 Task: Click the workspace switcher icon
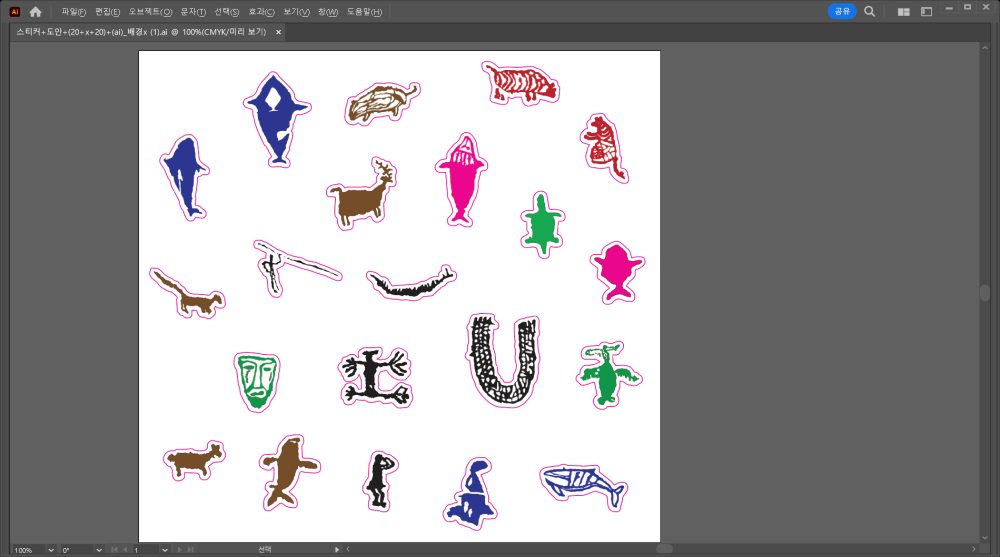(x=927, y=12)
